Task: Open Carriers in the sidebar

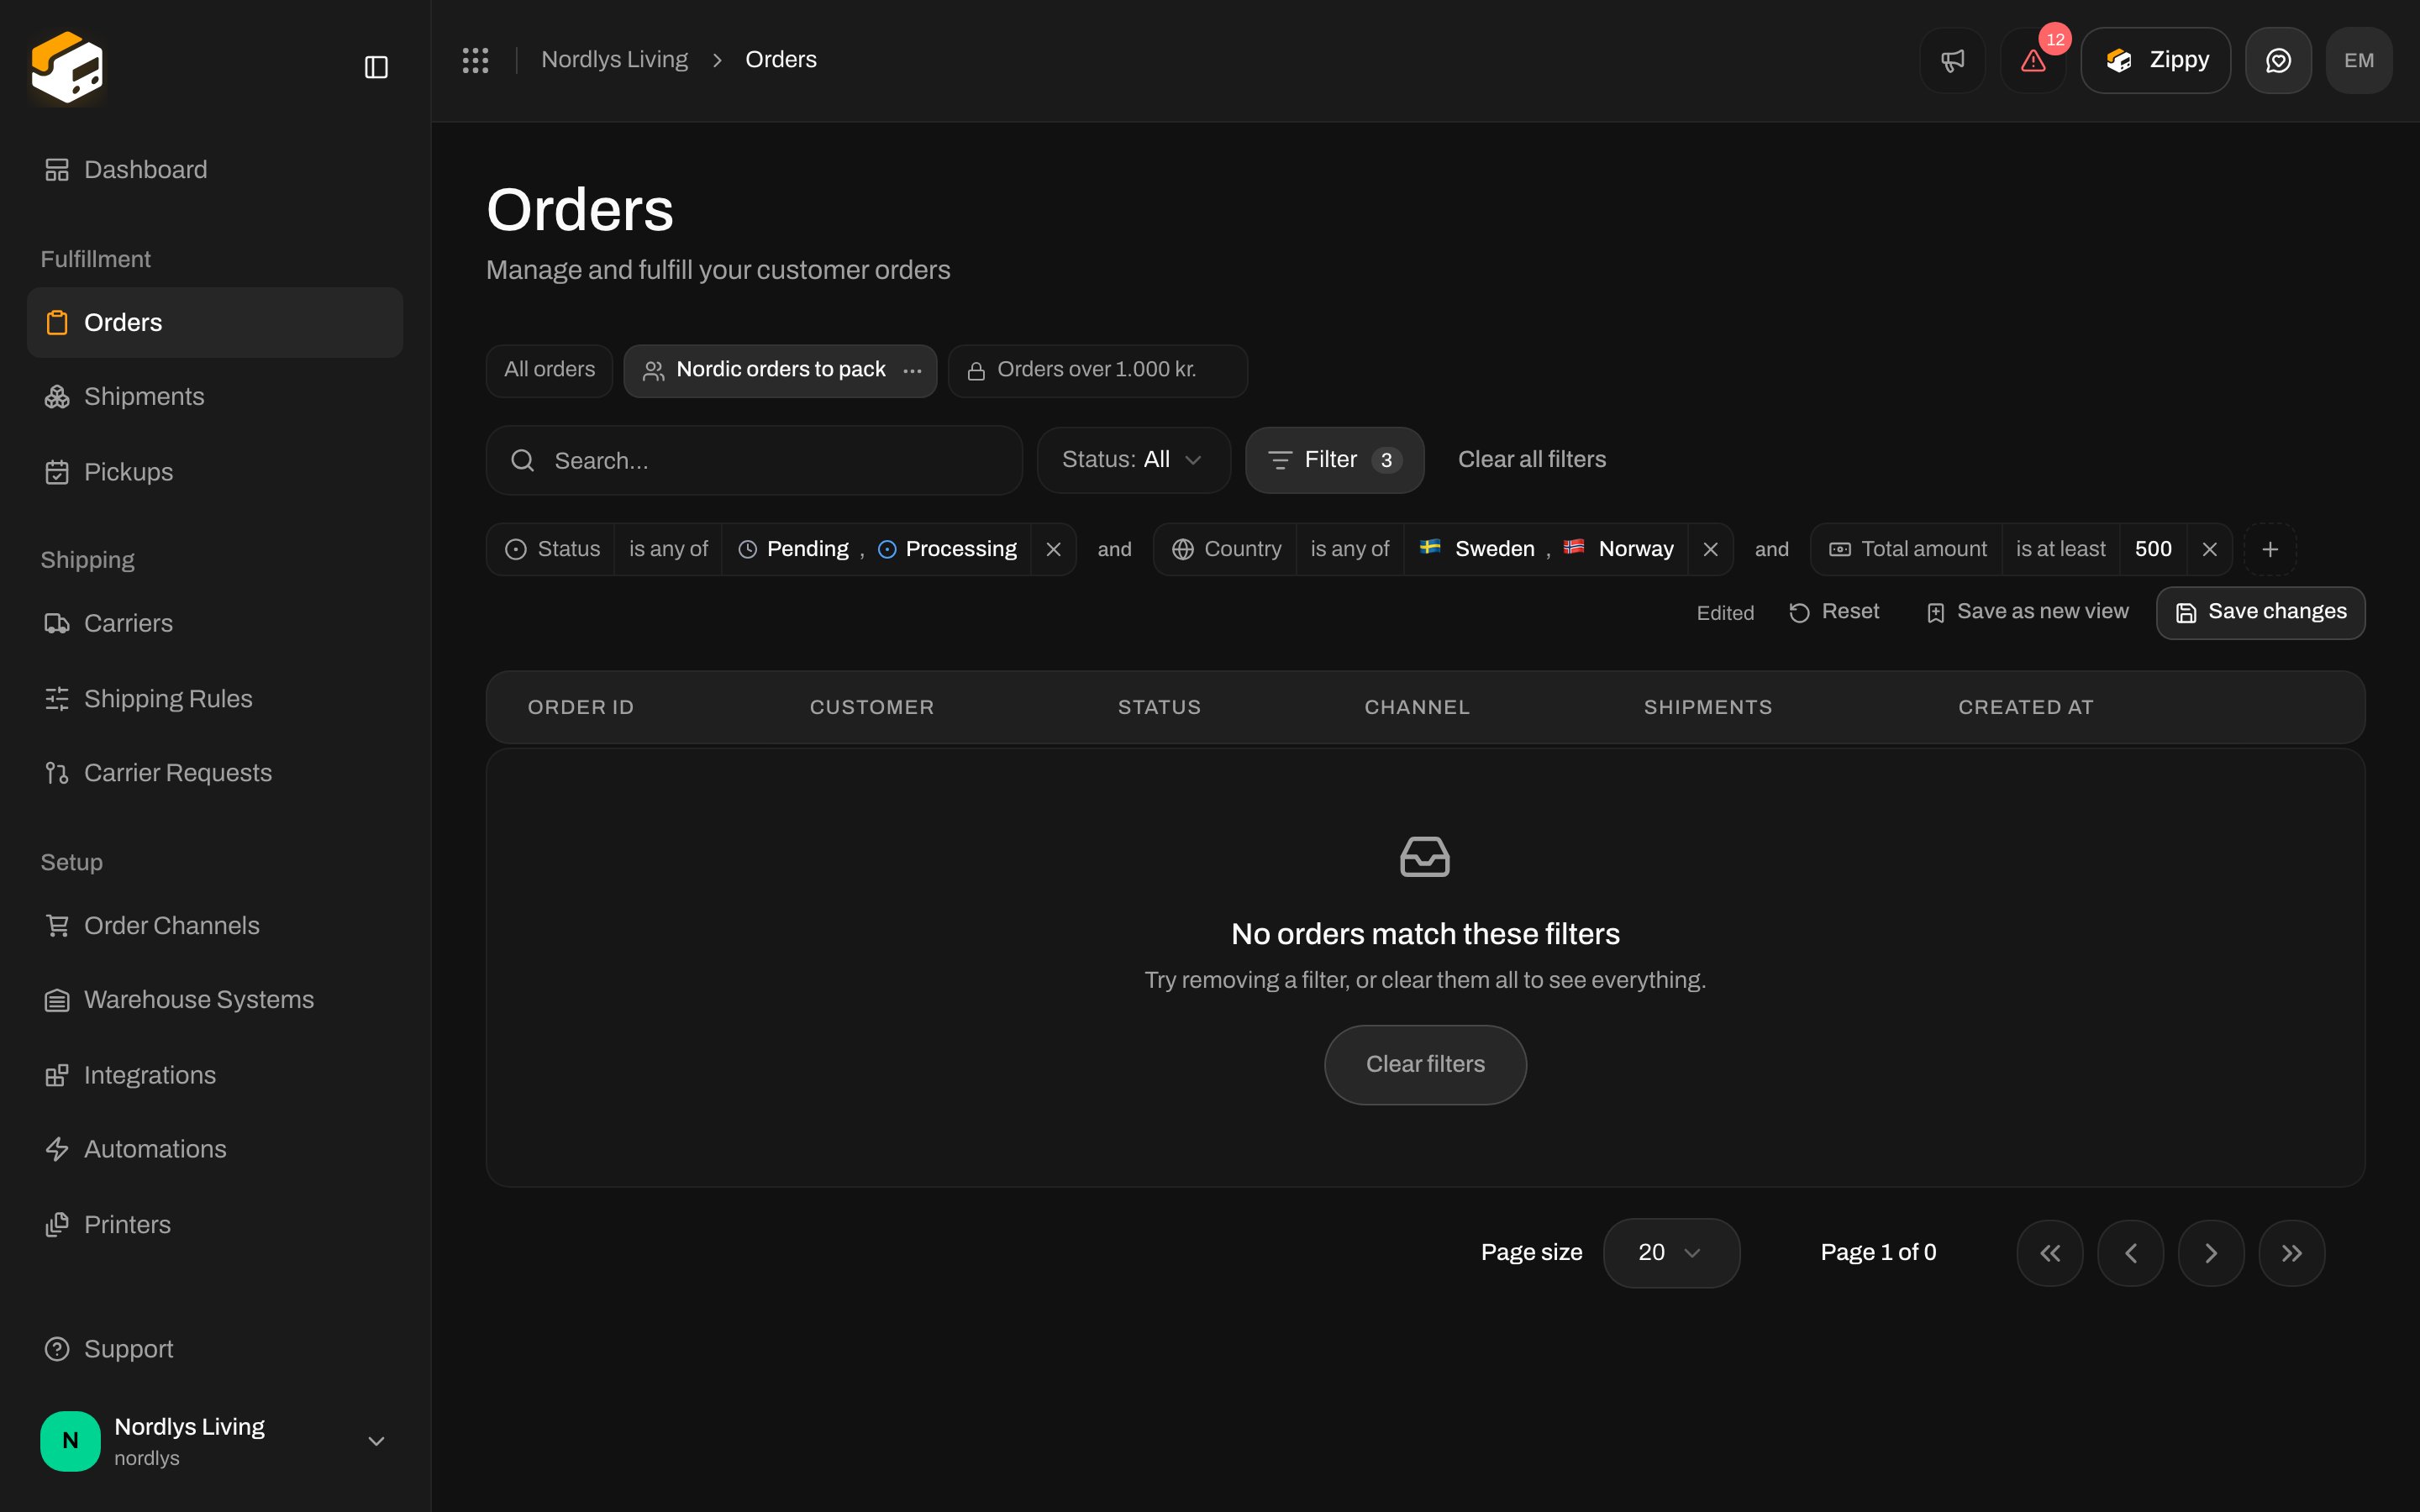Action: click(x=215, y=623)
